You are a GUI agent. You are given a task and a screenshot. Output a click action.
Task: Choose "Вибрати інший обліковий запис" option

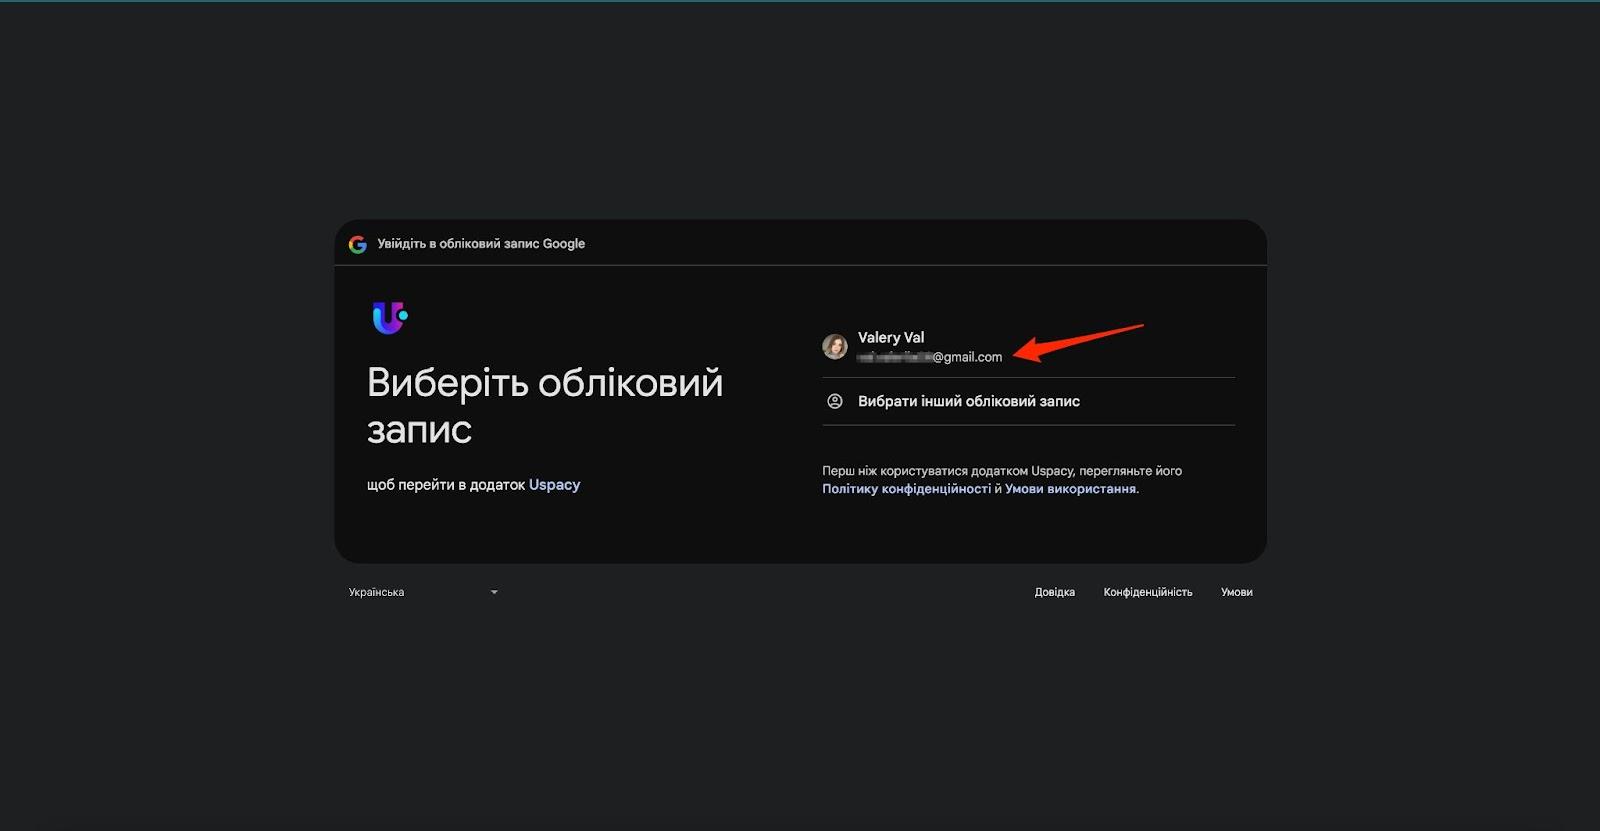pos(968,401)
